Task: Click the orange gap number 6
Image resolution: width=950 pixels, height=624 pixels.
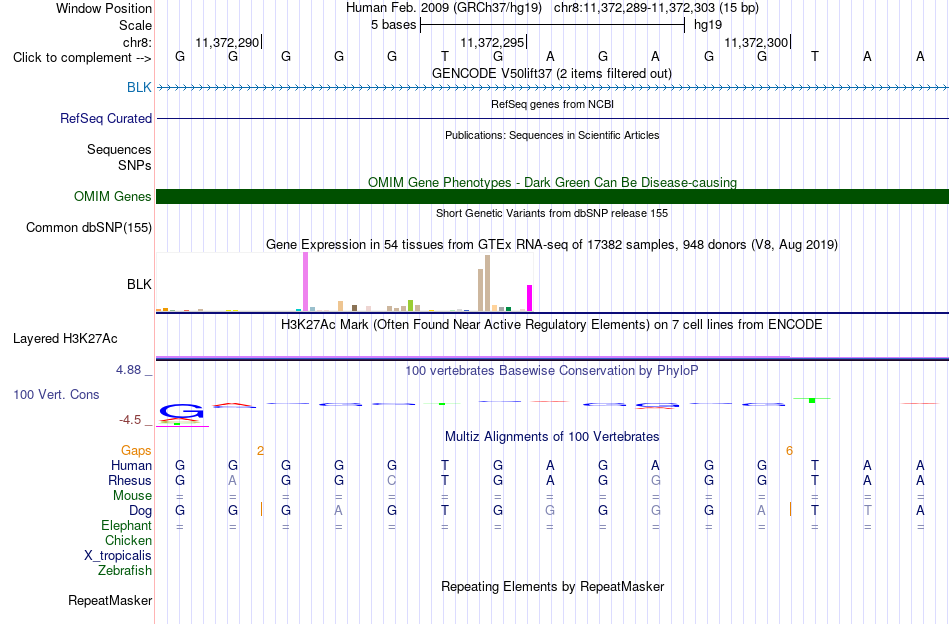Action: [789, 450]
